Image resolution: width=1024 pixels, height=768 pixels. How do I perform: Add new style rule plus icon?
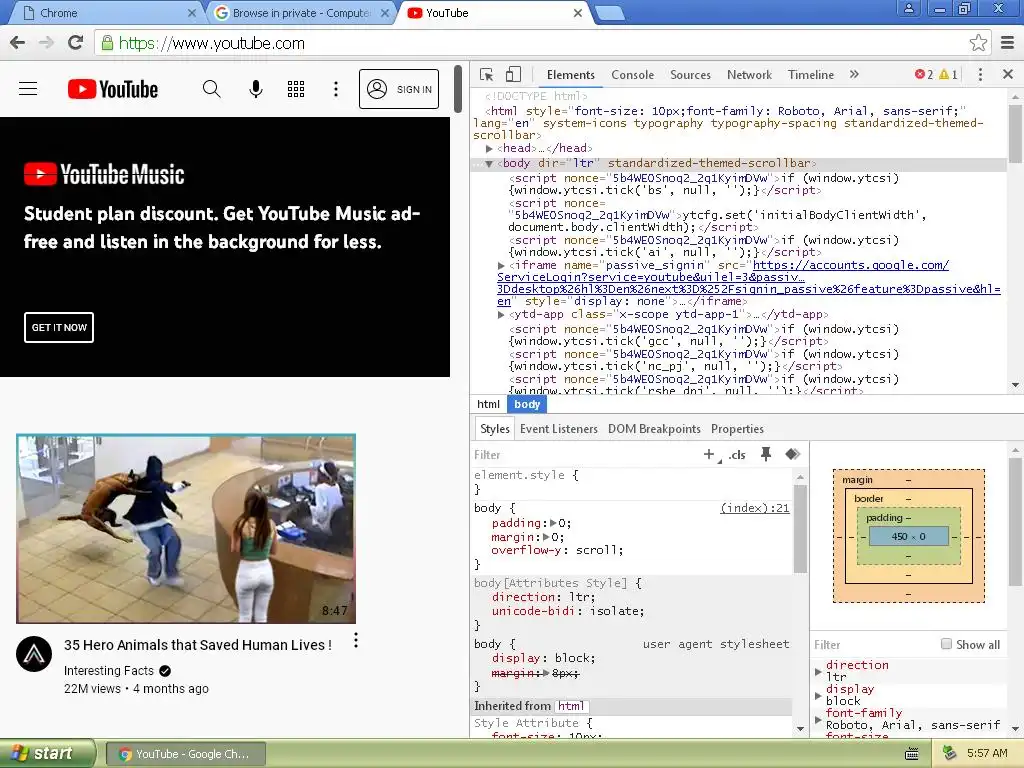pos(709,454)
